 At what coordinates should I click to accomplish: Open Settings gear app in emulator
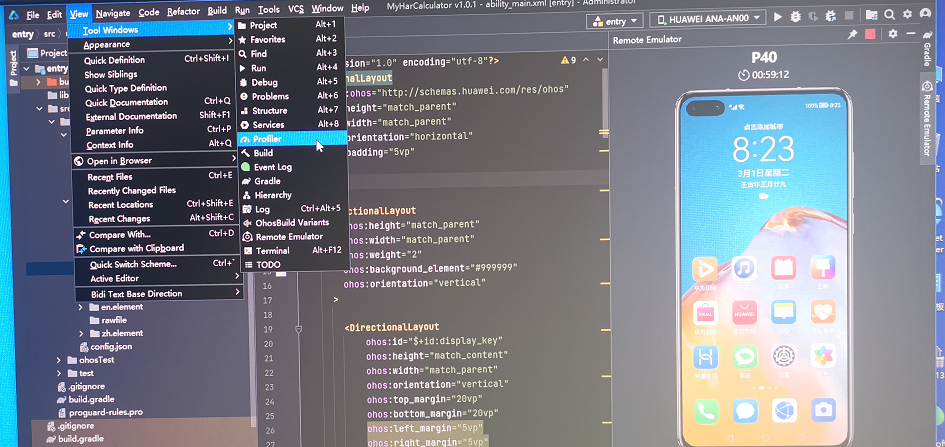(784, 356)
